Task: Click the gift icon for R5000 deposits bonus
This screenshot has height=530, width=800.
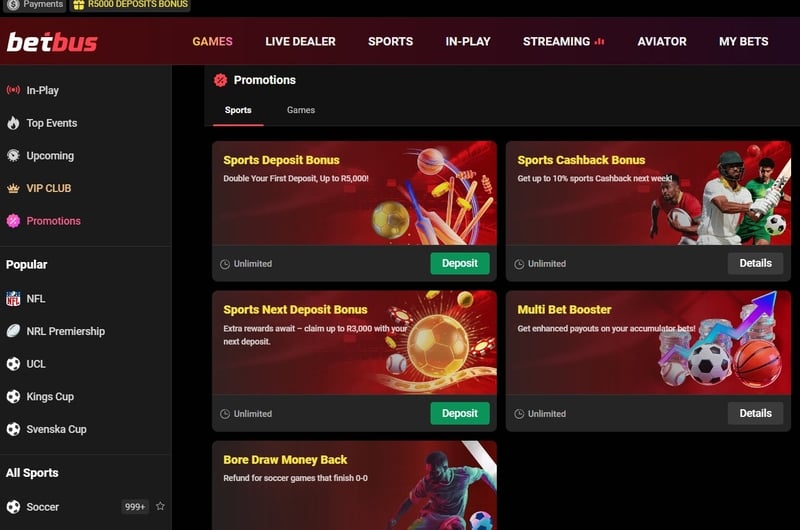Action: [x=79, y=5]
